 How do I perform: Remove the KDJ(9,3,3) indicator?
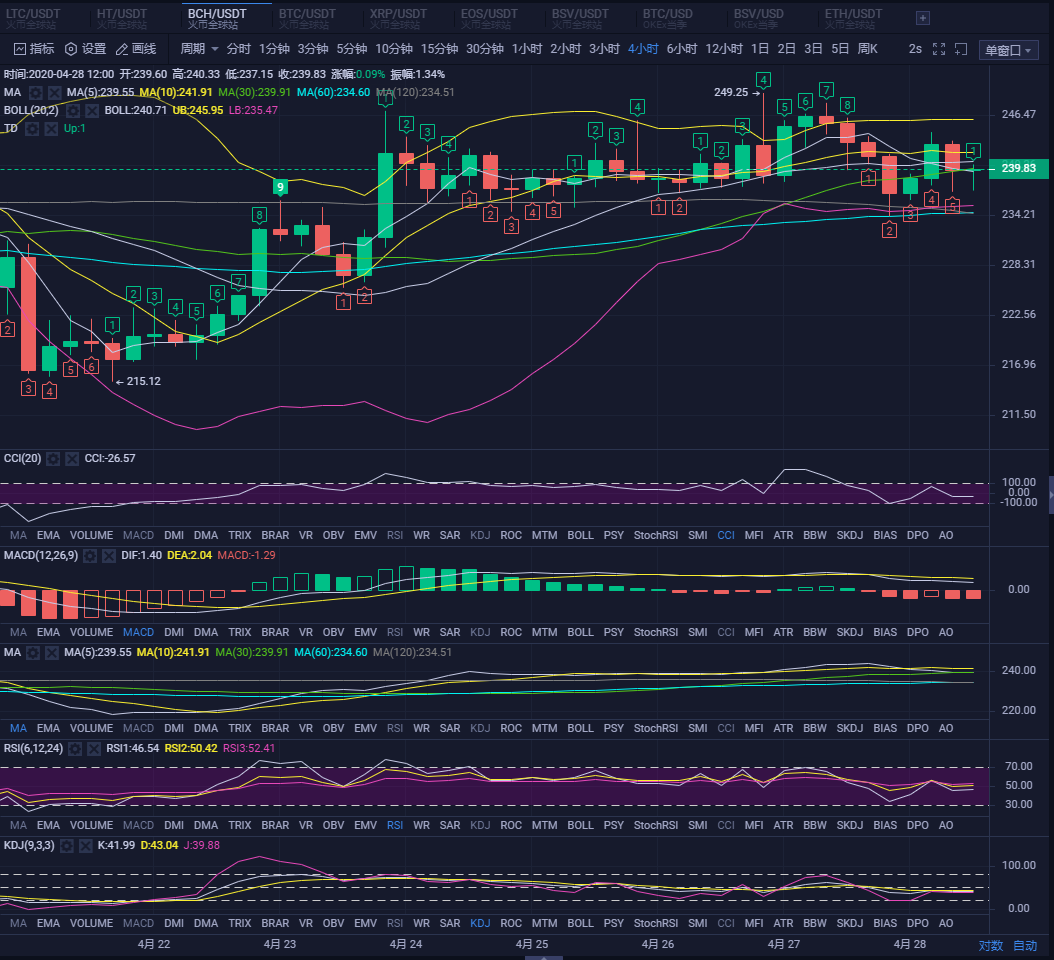pyautogui.click(x=84, y=845)
